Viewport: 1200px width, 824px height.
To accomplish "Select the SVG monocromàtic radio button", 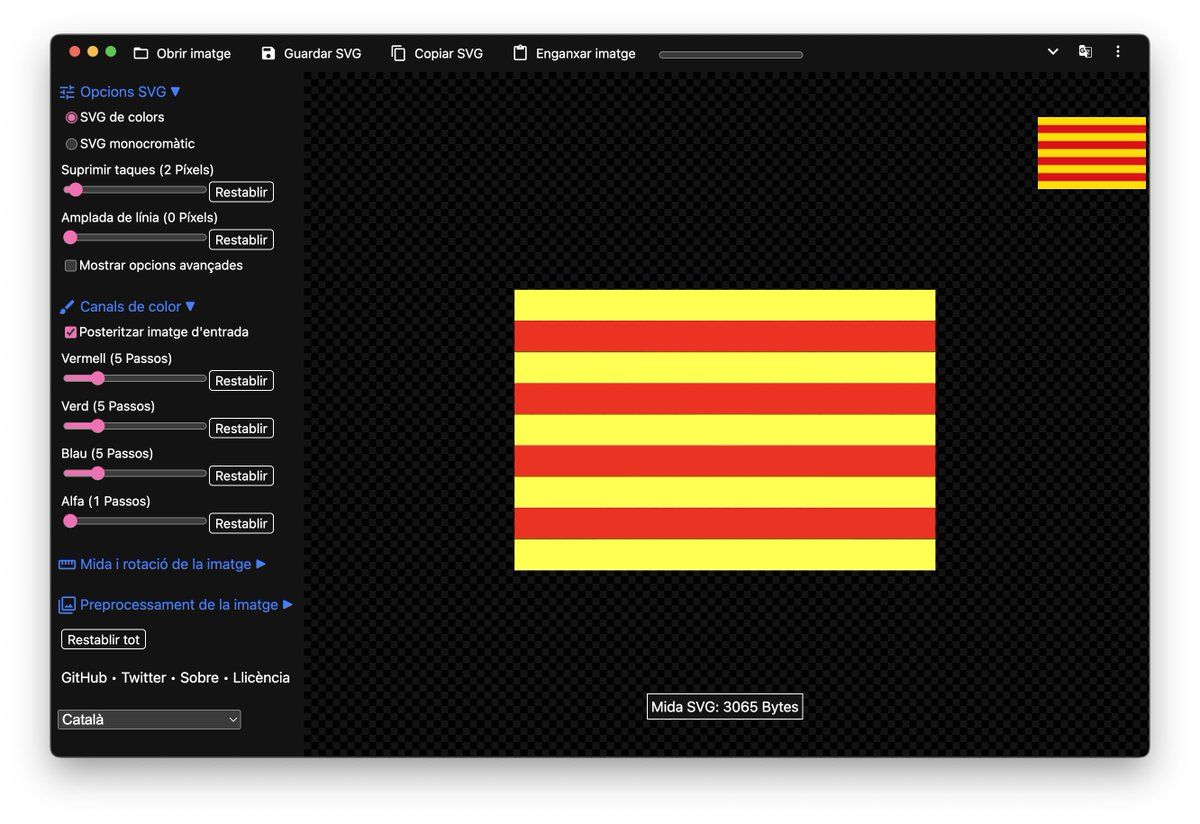I will 71,144.
